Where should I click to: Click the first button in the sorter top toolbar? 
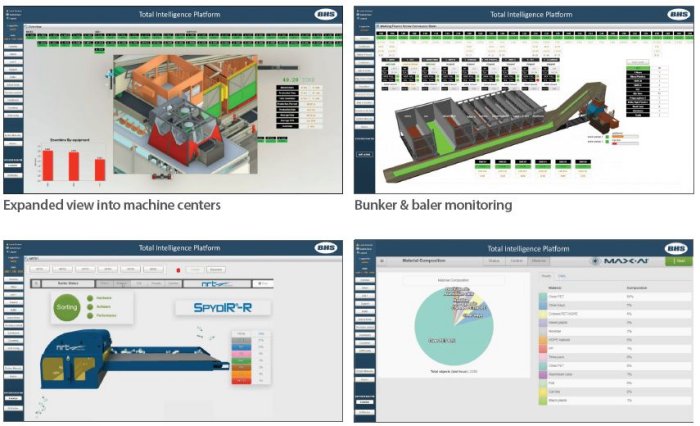(x=41, y=269)
